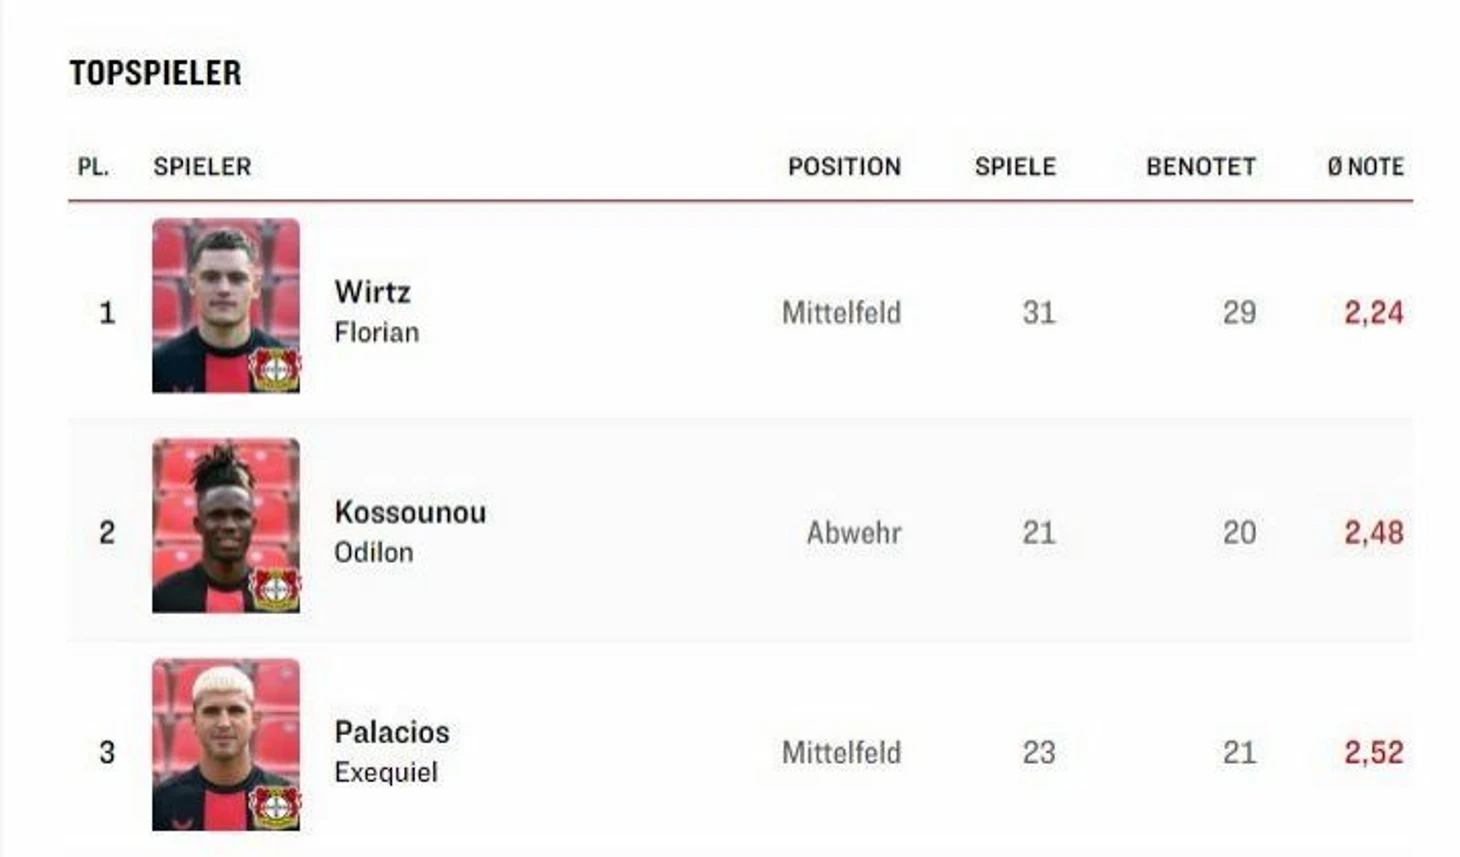
Task: Click the PL. column header
Action: (x=93, y=167)
